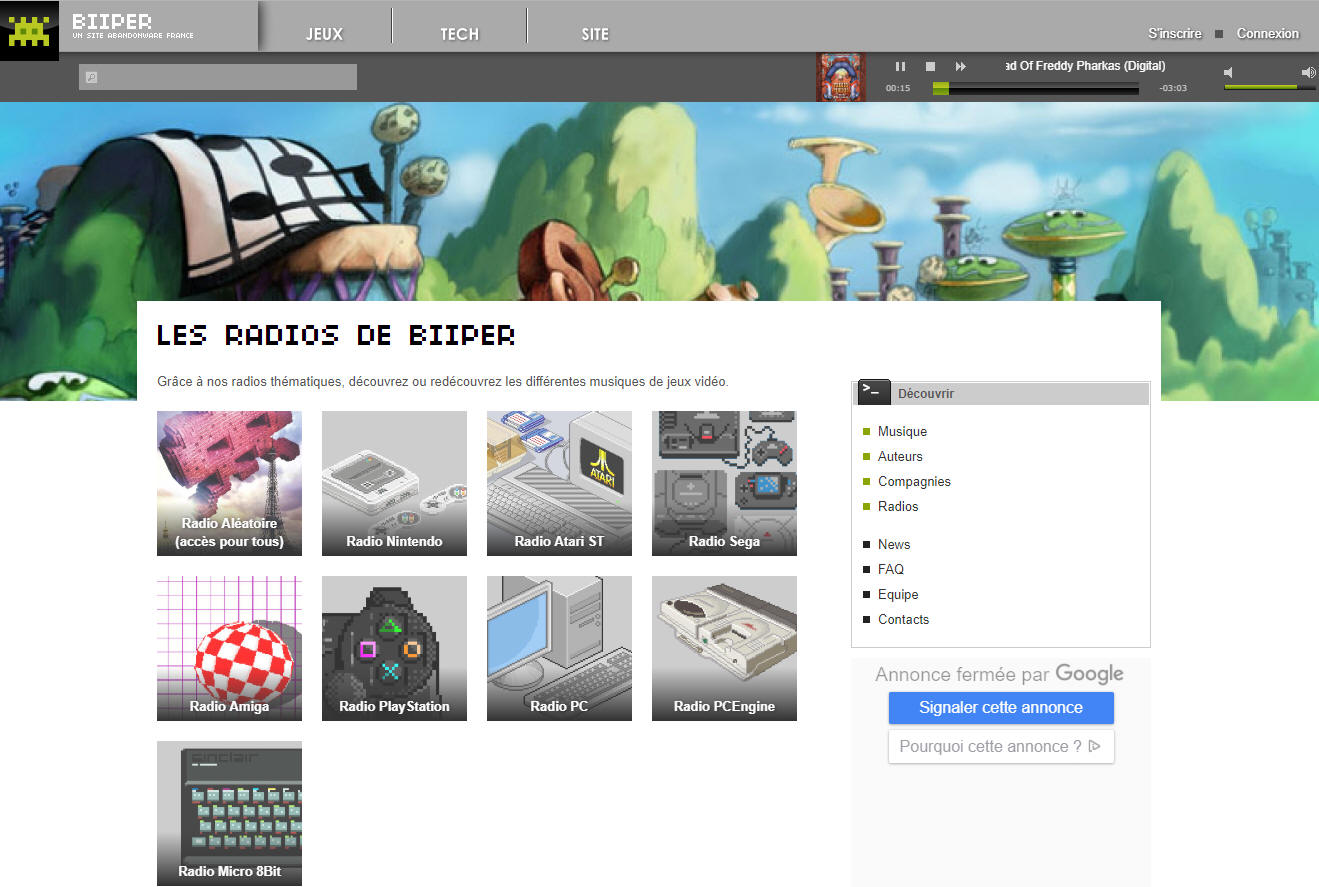Viewport: 1319px width, 887px height.
Task: Open Musique in Découvrir panel
Action: (902, 431)
